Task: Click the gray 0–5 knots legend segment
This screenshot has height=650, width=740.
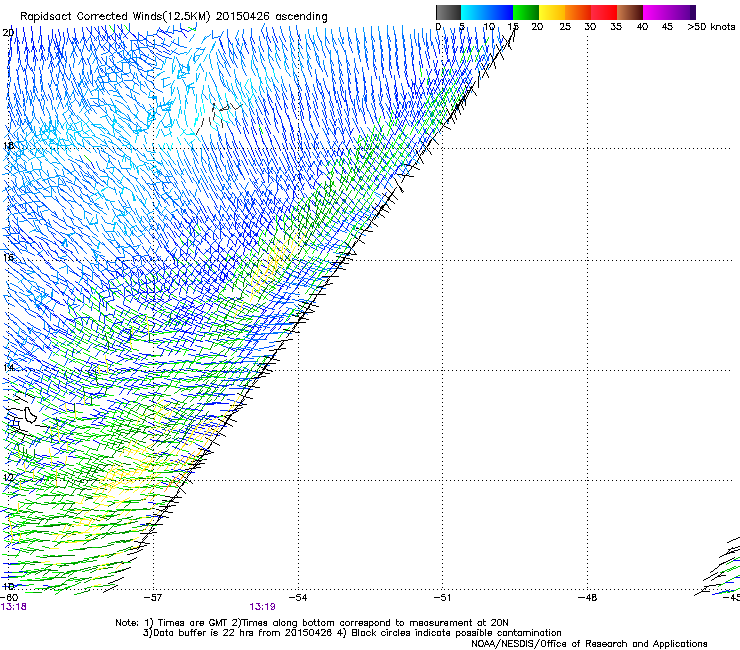Action: point(448,12)
